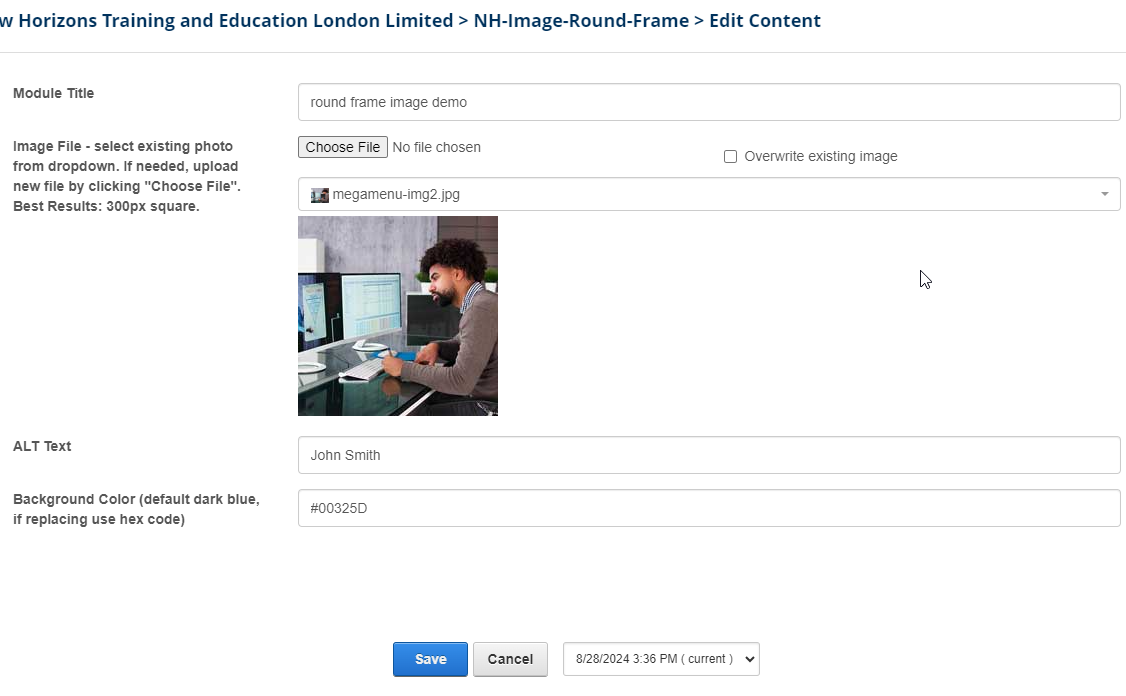Click Edit Content in the breadcrumb title
The height and width of the screenshot is (696, 1126).
pyautogui.click(x=765, y=21)
